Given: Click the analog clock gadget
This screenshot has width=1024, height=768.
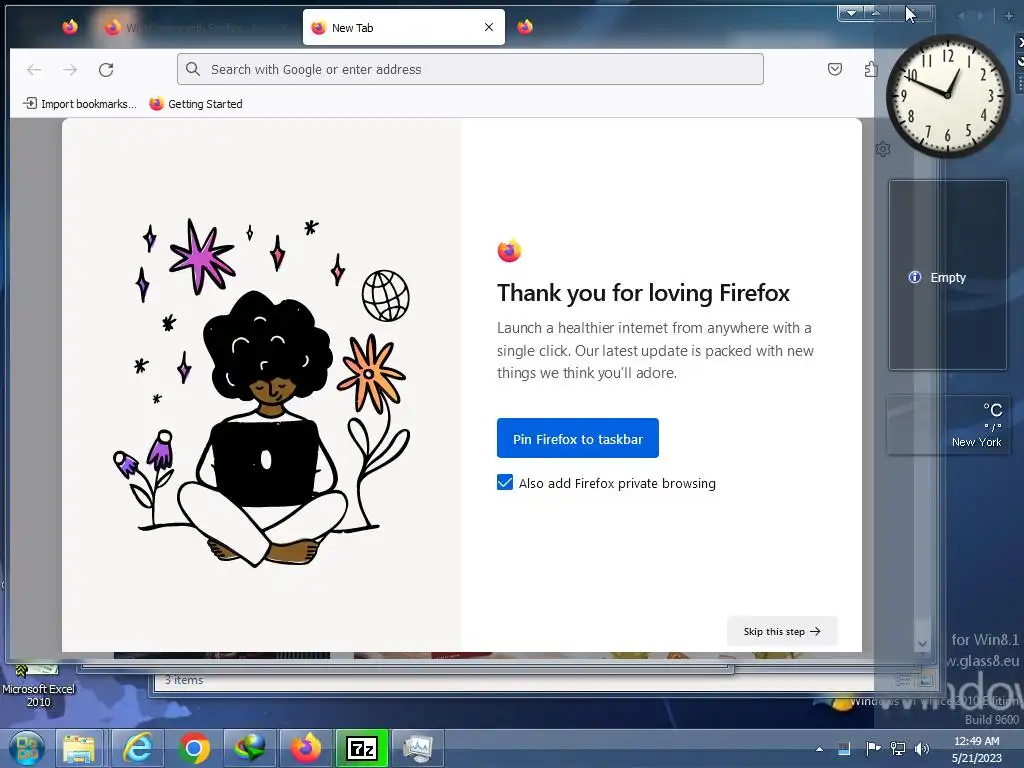Looking at the screenshot, I should pyautogui.click(x=948, y=96).
